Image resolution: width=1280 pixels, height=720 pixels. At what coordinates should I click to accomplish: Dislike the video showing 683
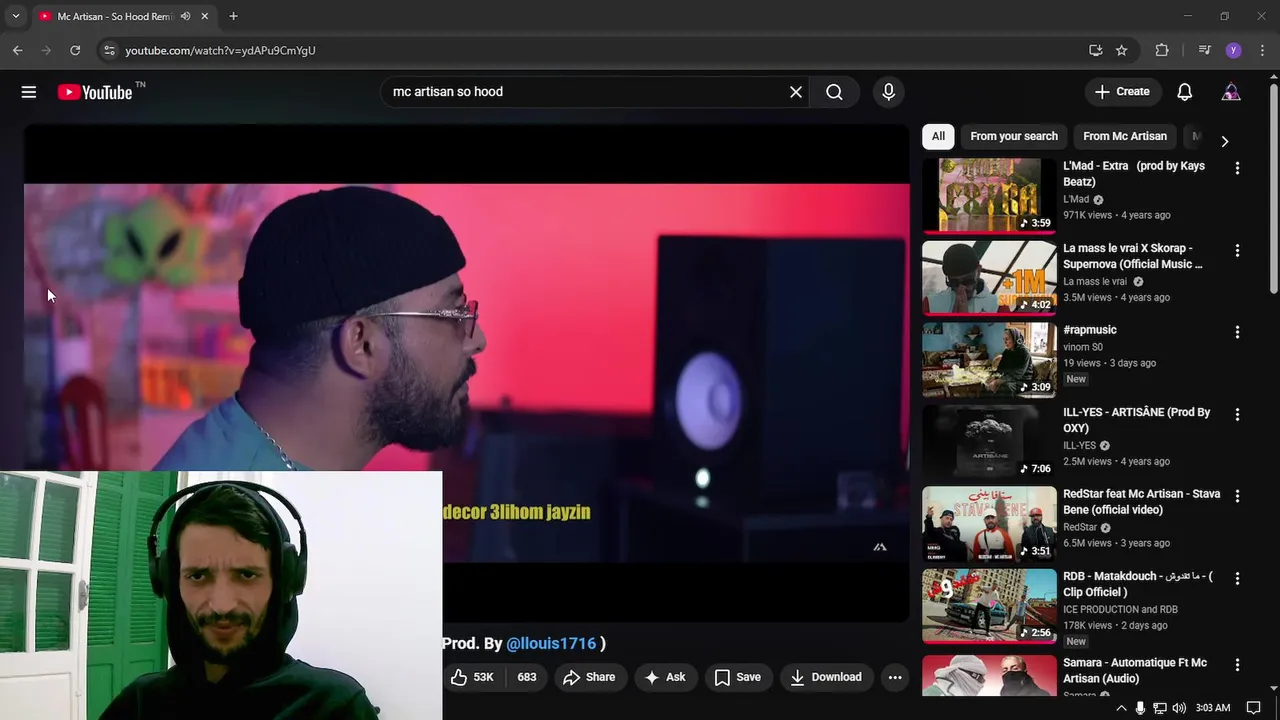pos(526,677)
